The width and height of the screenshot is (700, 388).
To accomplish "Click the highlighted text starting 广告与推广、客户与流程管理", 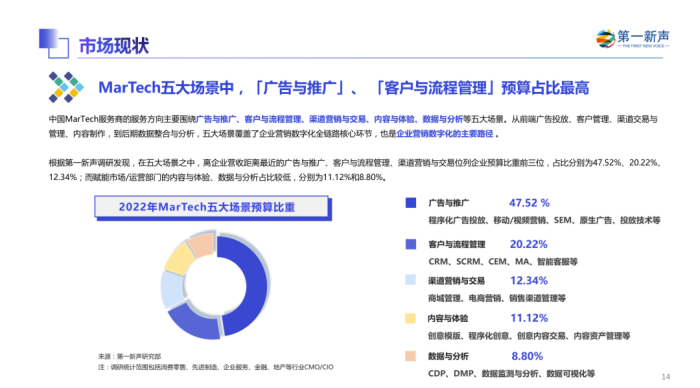I will point(329,119).
